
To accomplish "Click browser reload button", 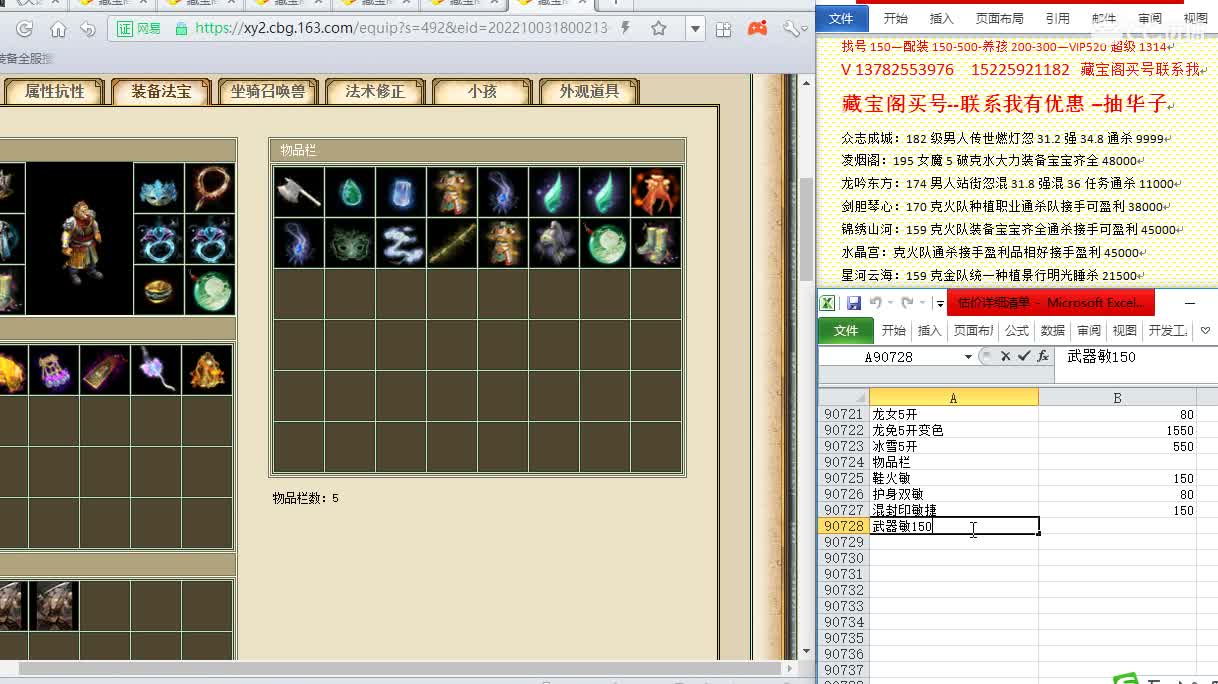I will coord(25,29).
